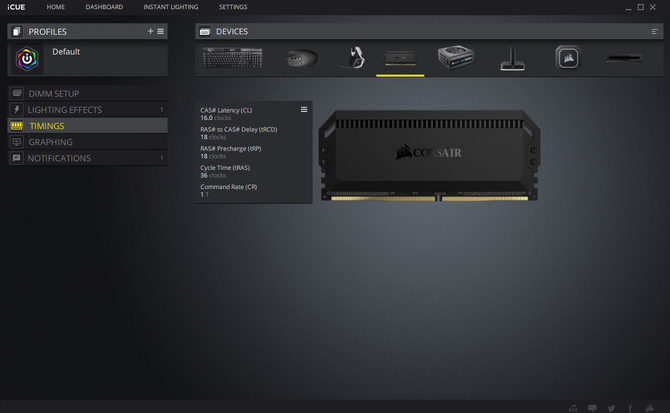Select the power supply unit icon

click(455, 58)
